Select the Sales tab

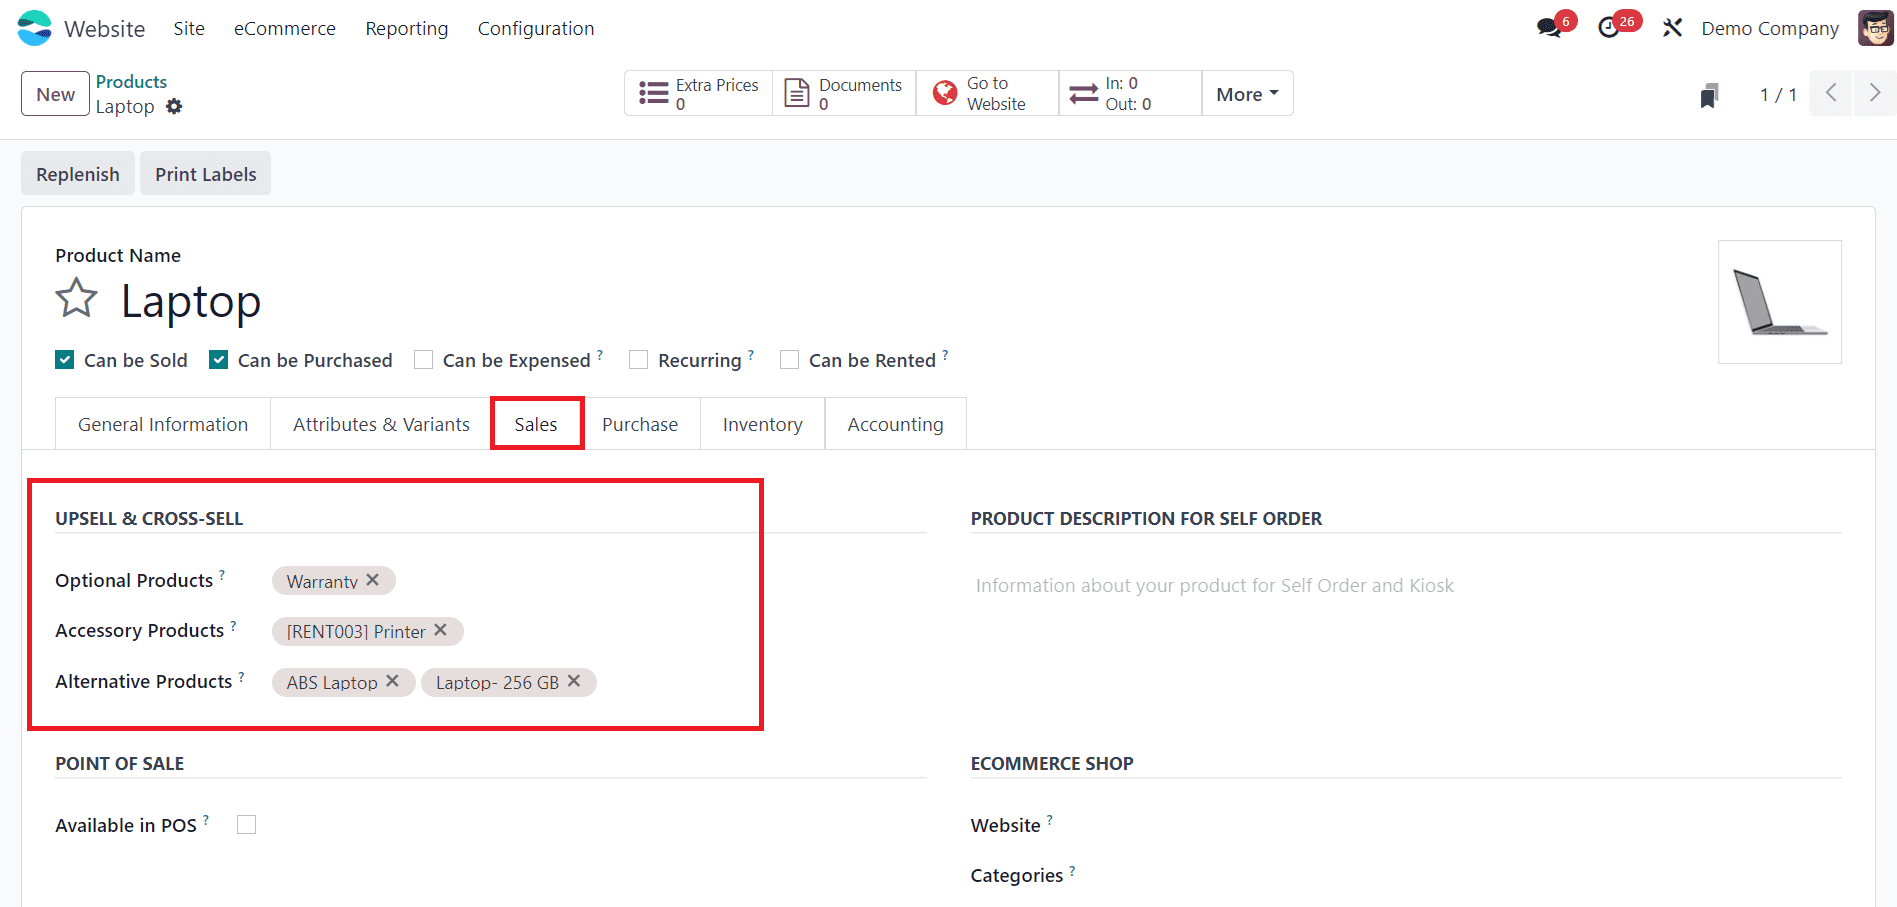coord(536,424)
